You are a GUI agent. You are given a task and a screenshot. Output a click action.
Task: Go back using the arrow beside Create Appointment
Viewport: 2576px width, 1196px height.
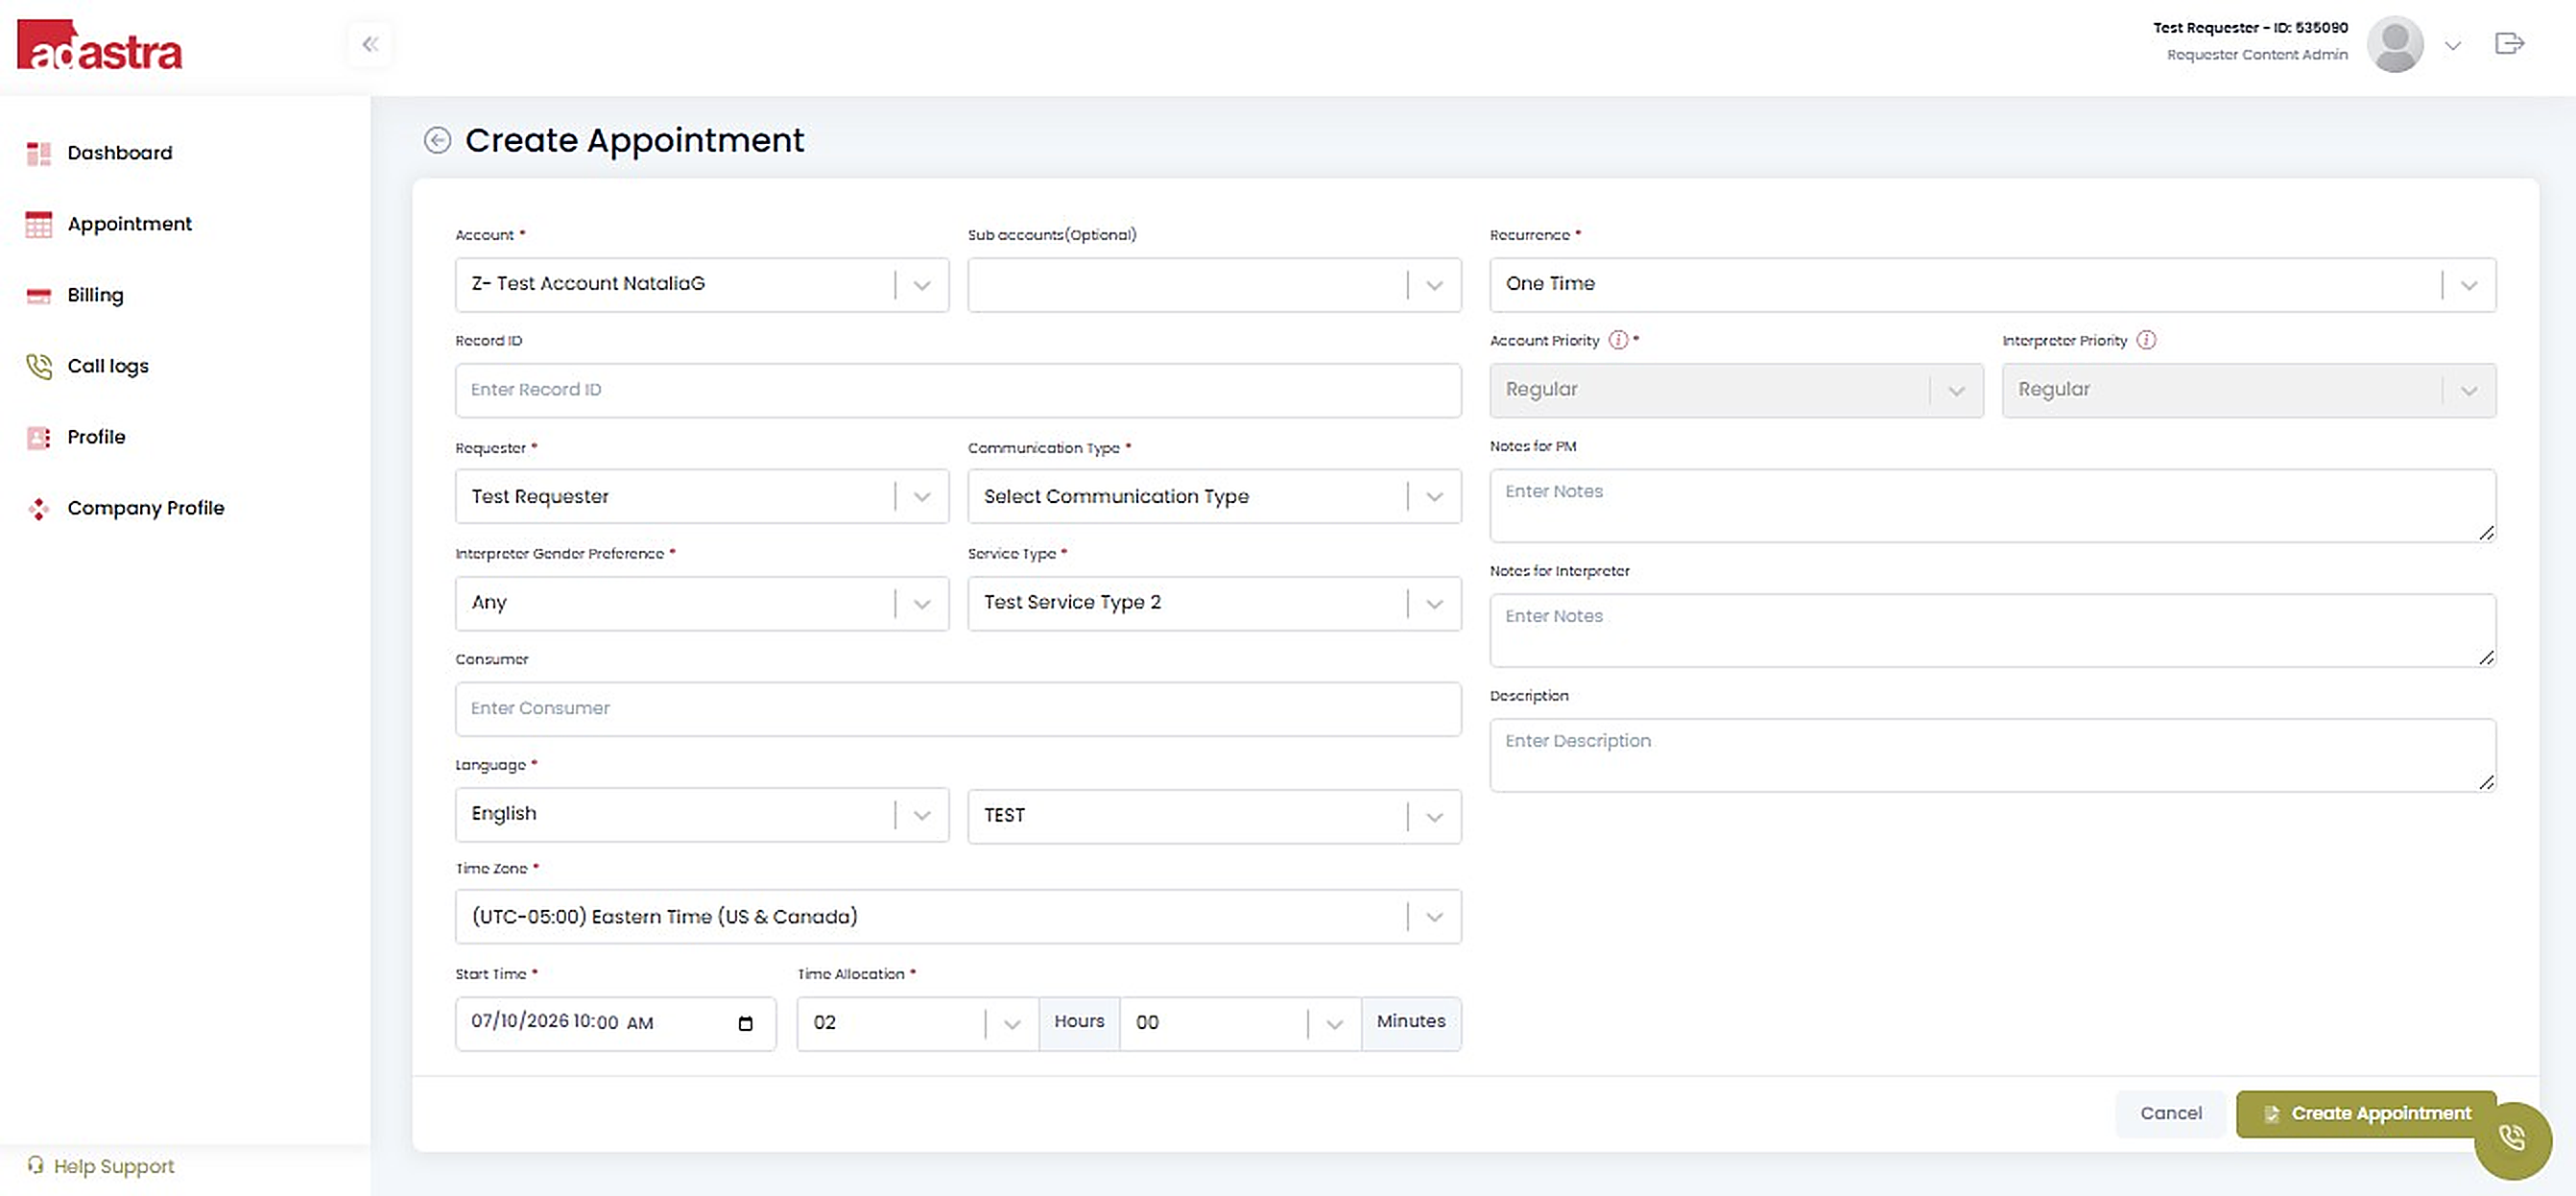tap(437, 140)
